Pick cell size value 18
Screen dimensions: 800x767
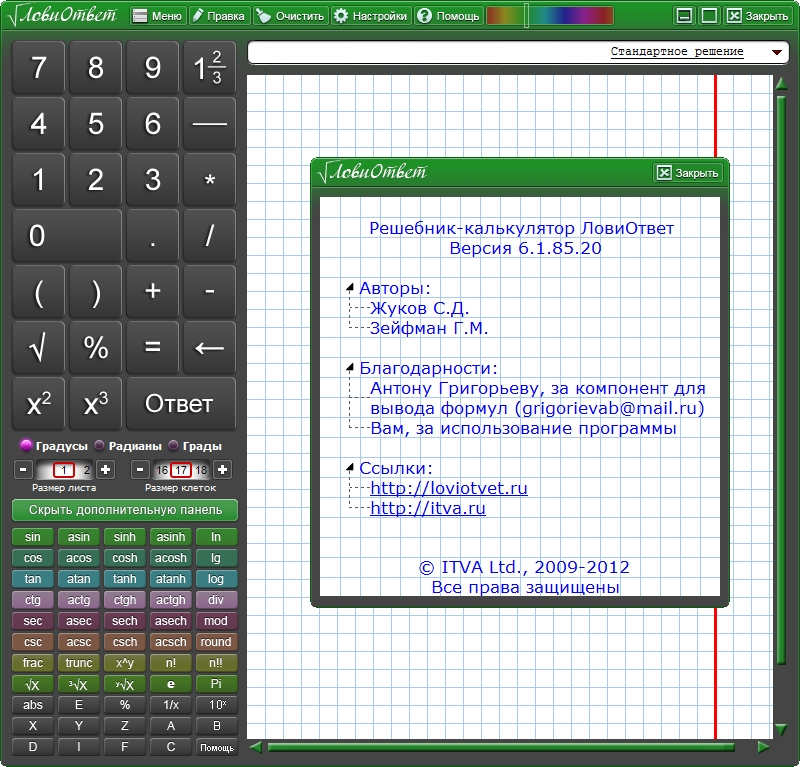coord(201,470)
